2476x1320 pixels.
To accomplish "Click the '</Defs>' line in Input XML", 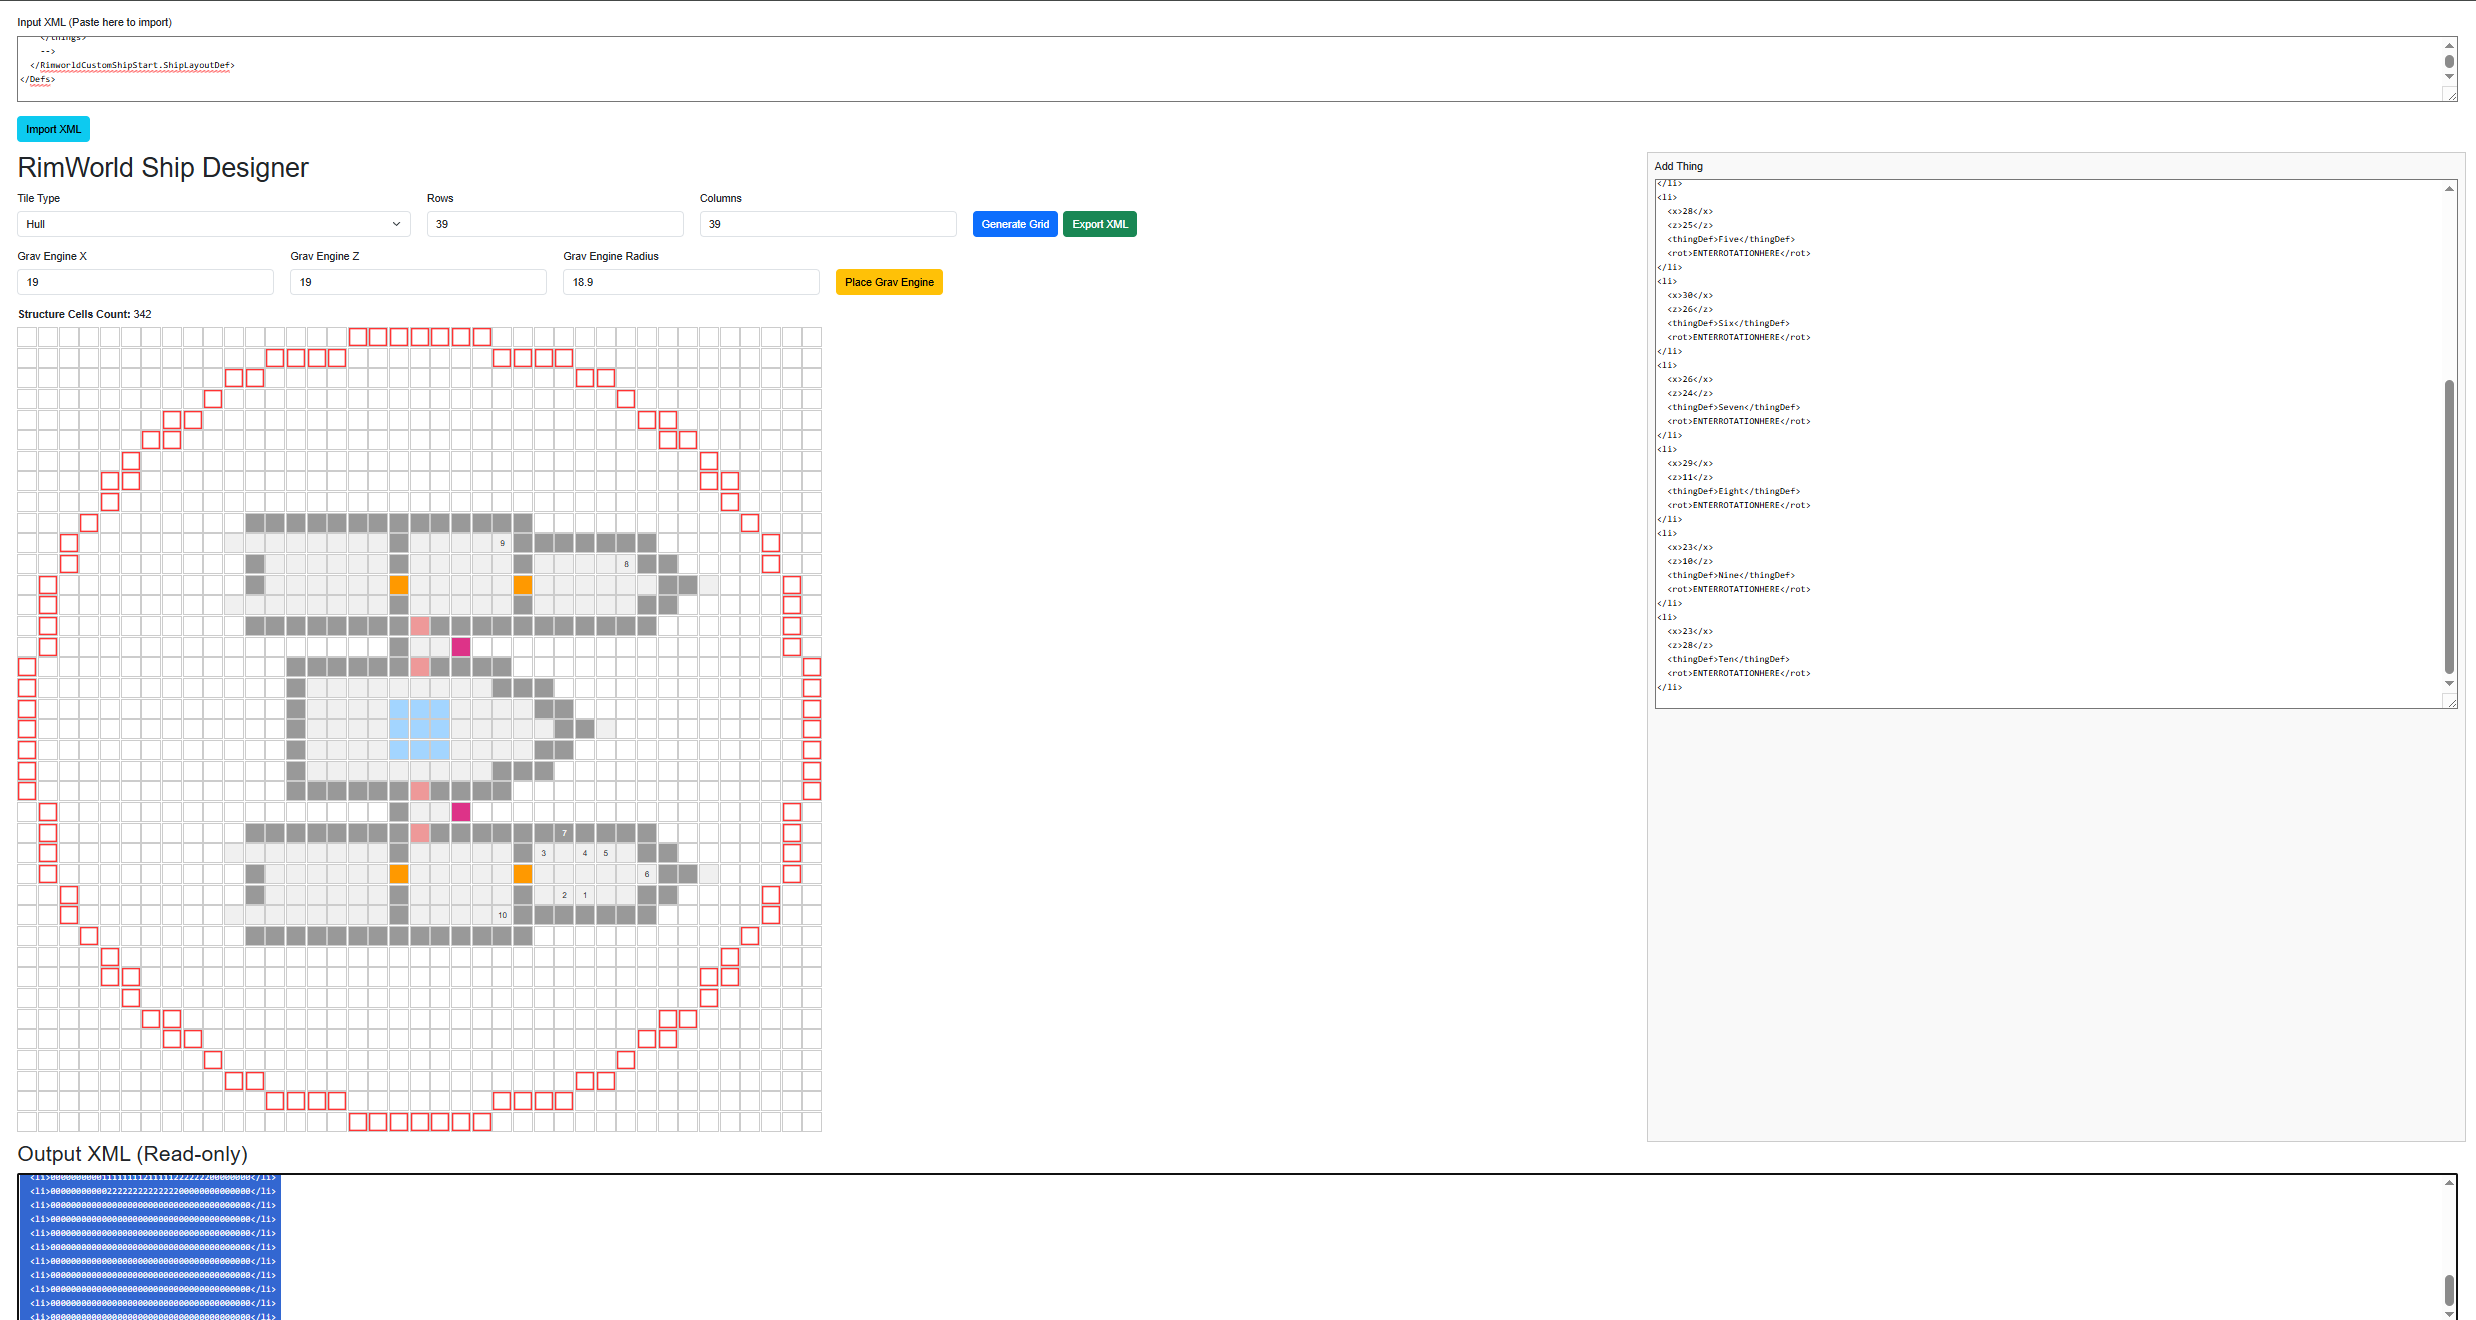I will click(37, 79).
